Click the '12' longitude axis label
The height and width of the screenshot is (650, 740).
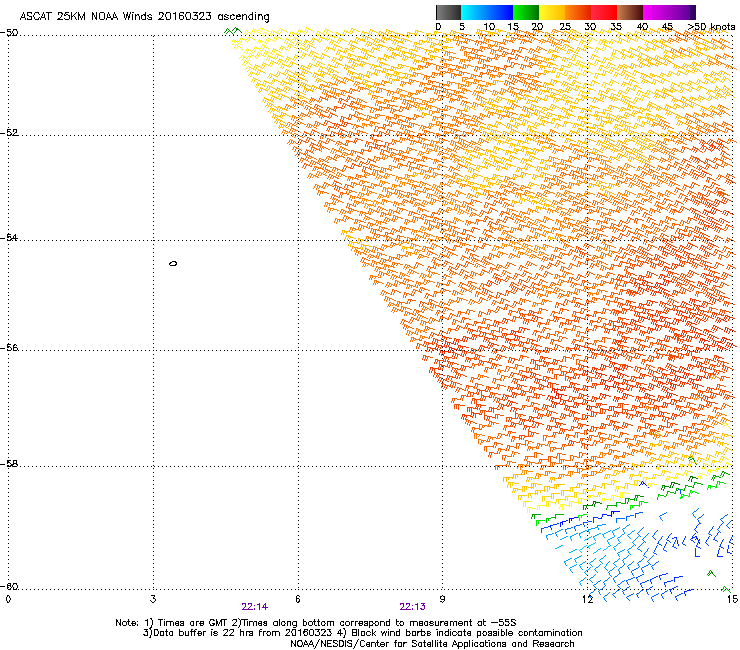tap(587, 599)
